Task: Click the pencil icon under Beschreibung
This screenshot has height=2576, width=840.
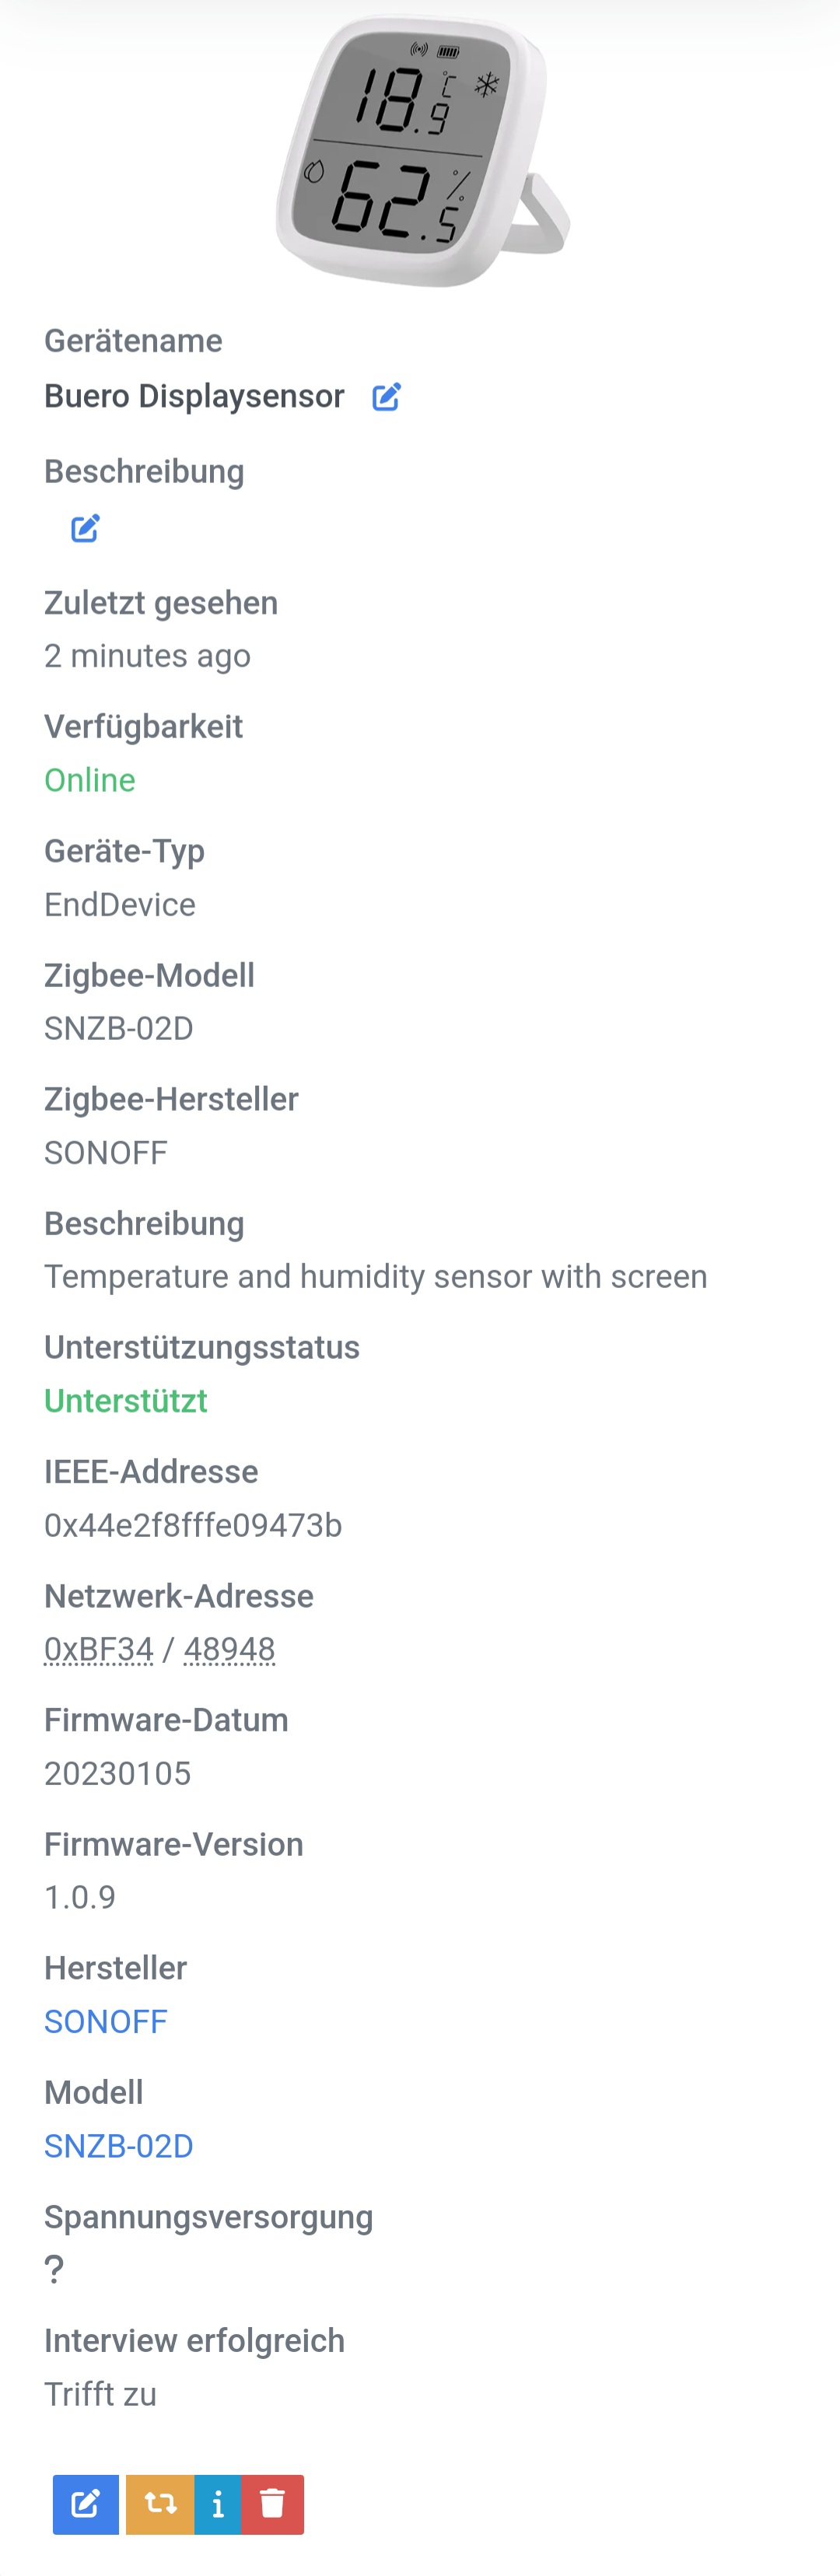Action: [x=85, y=528]
